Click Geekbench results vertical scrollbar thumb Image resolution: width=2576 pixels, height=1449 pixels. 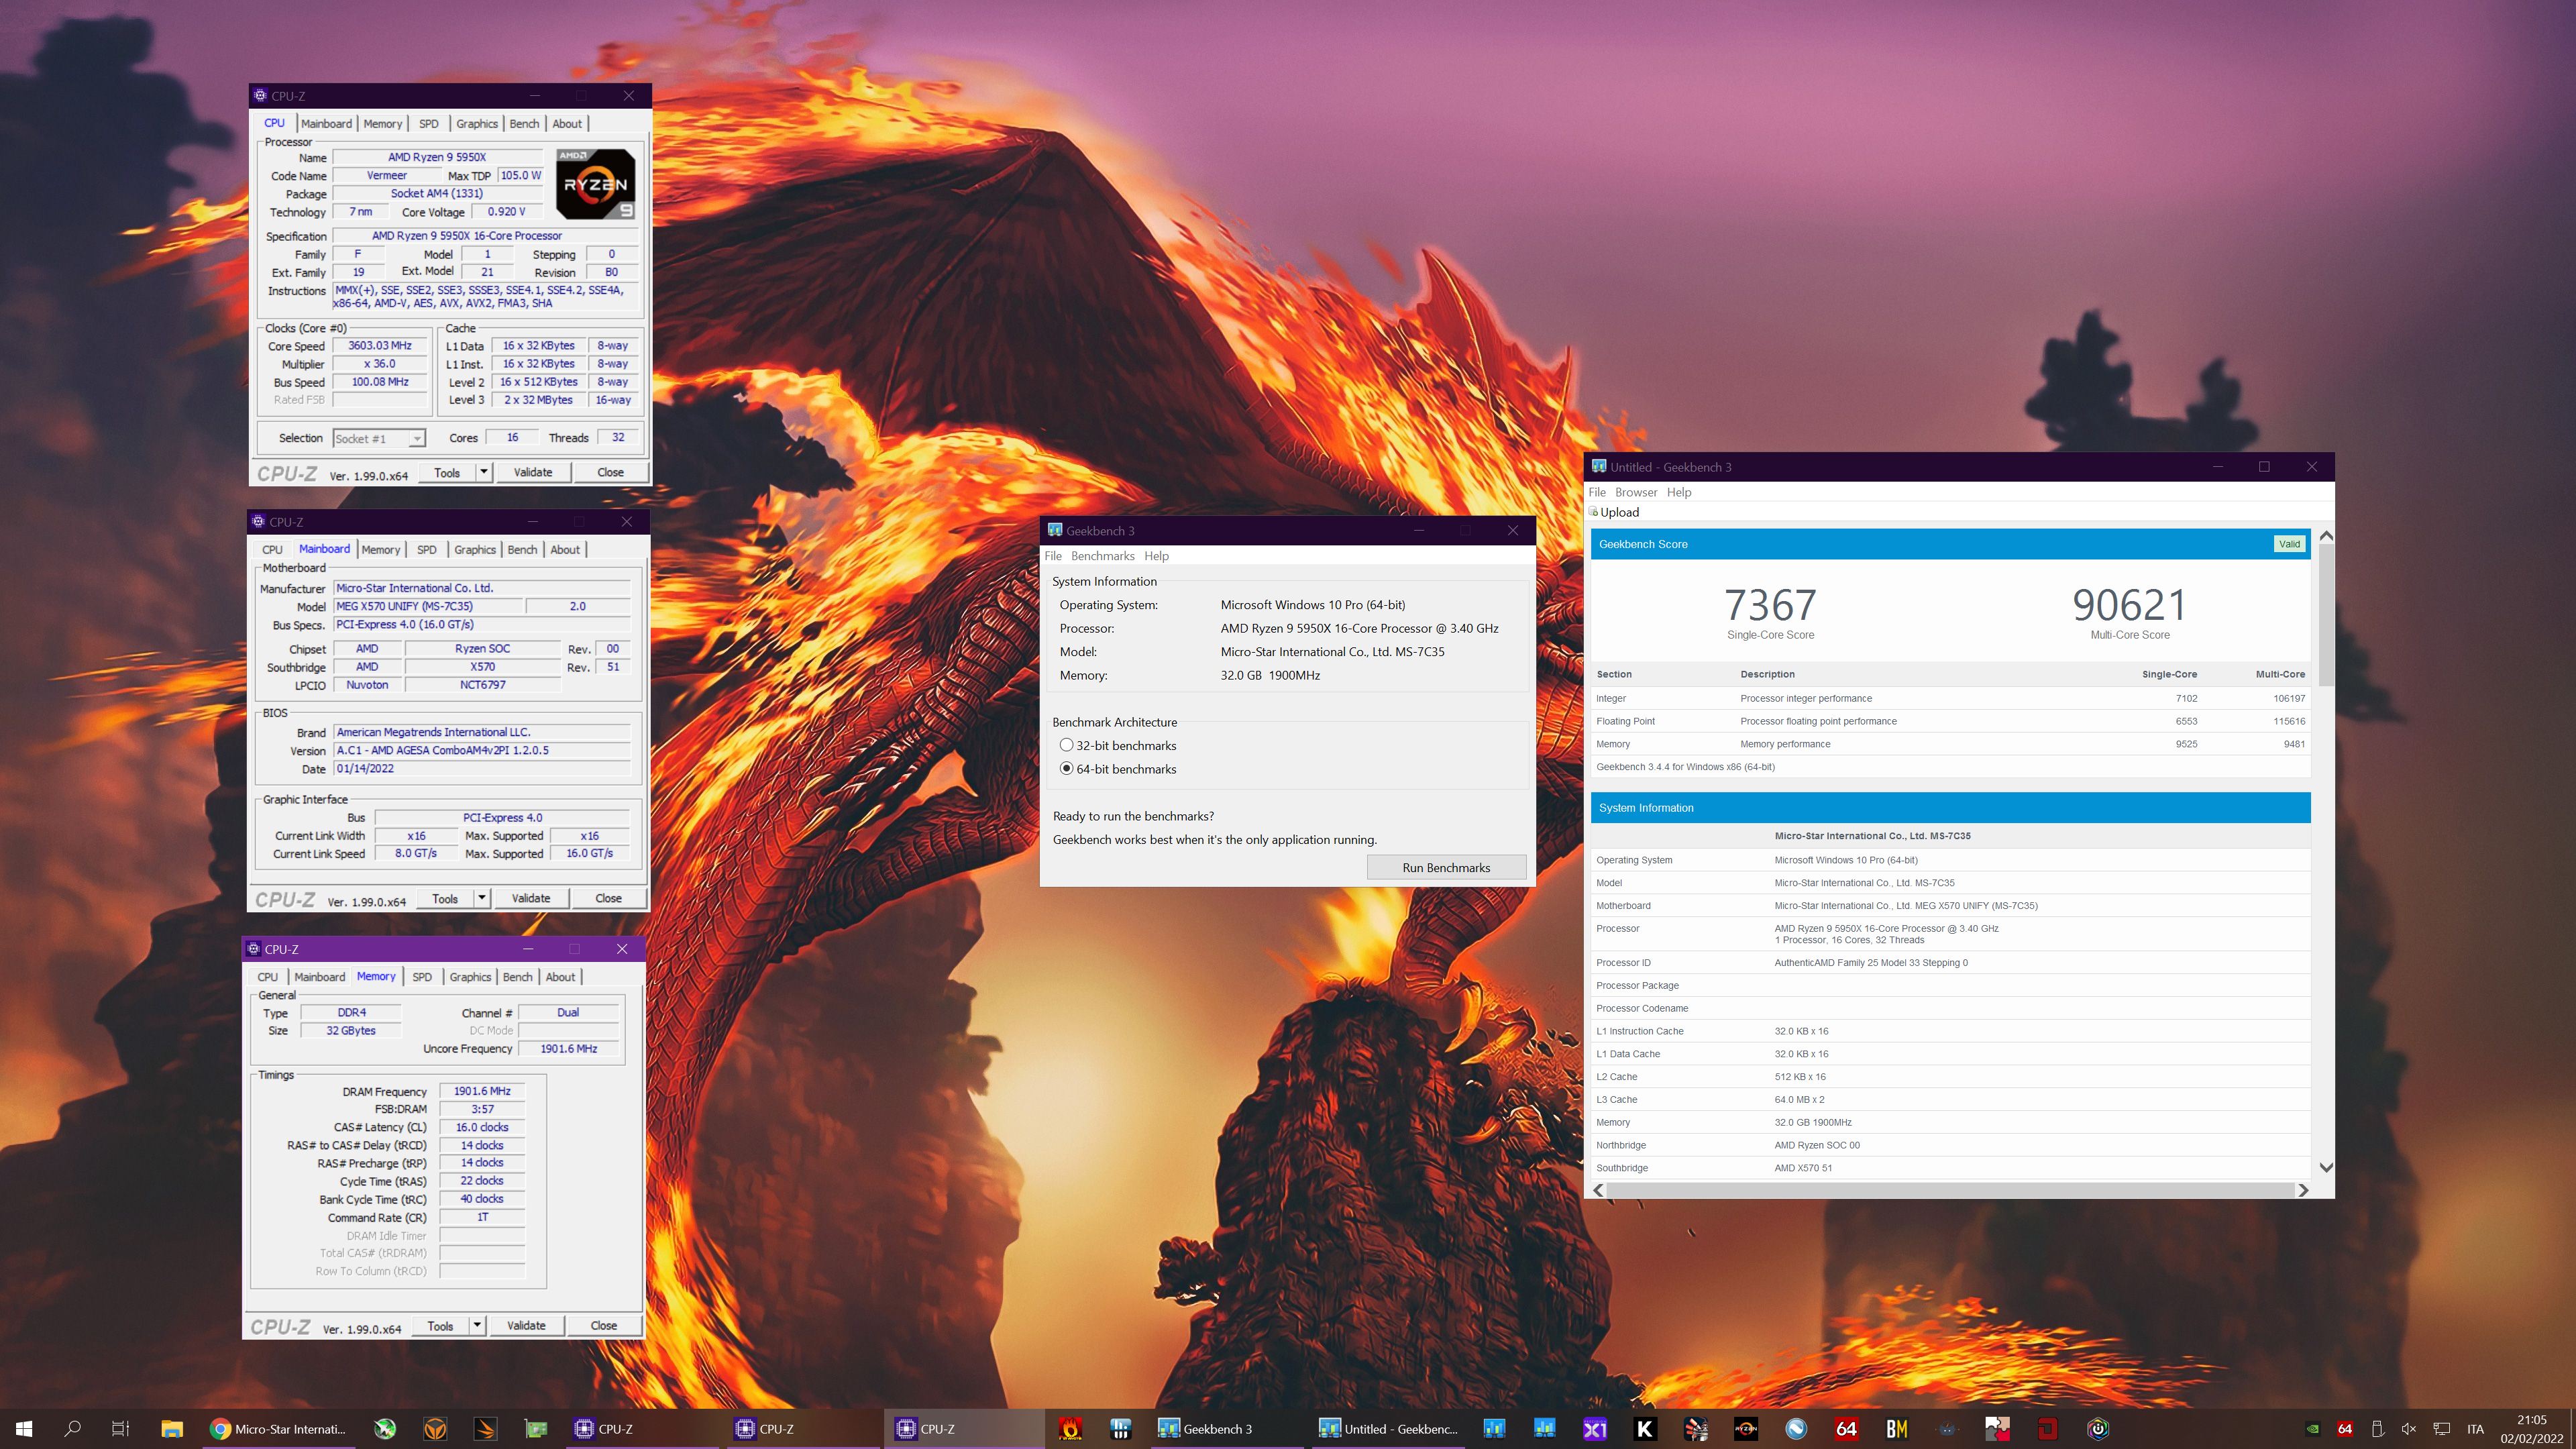click(x=2326, y=615)
